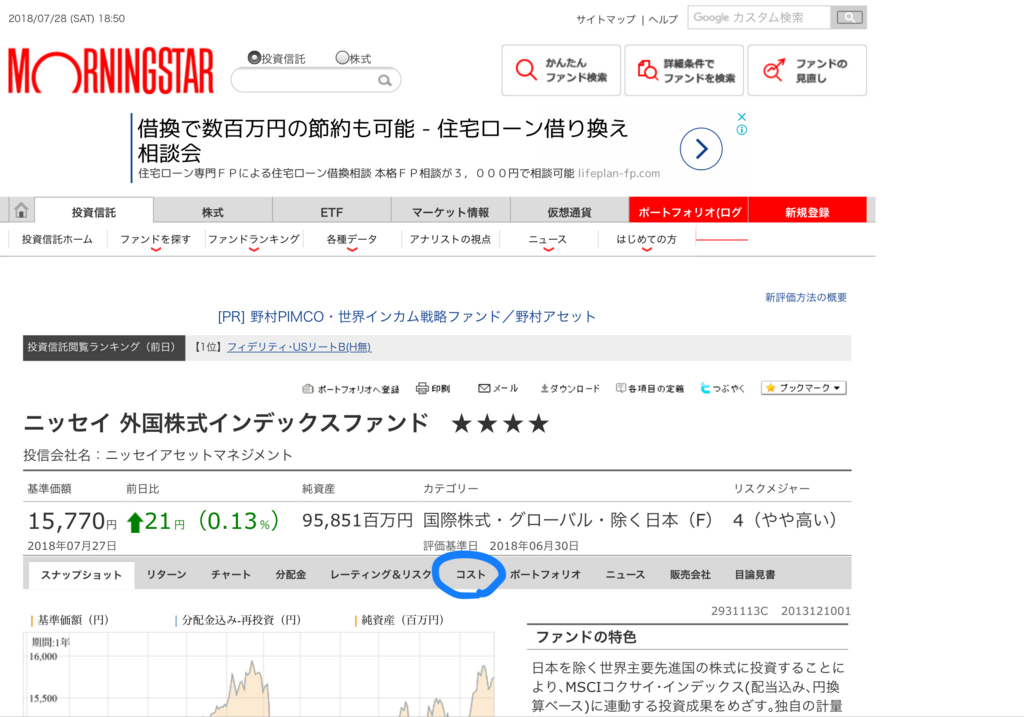This screenshot has height=717, width=1024.
Task: Click the item definitions icon (各項目の定義)
Action: click(x=620, y=389)
